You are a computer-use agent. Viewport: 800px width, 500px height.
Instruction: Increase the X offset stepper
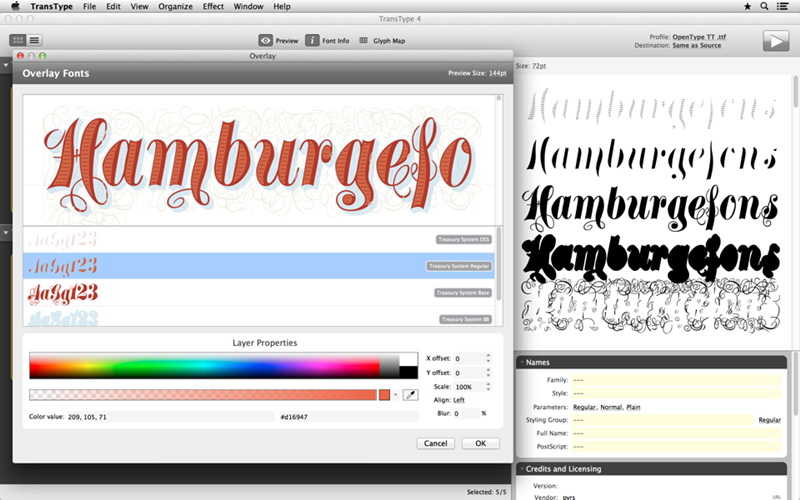tap(488, 356)
